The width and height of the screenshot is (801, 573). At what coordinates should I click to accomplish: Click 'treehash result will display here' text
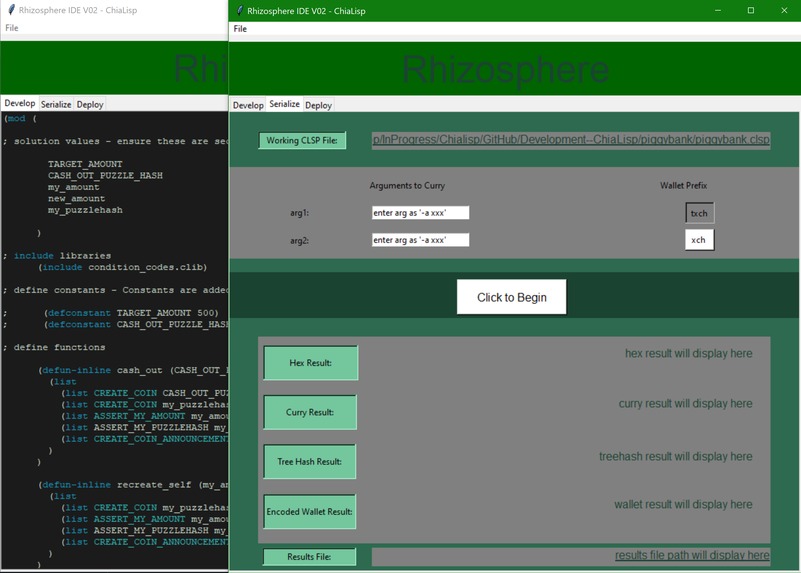[x=675, y=457]
